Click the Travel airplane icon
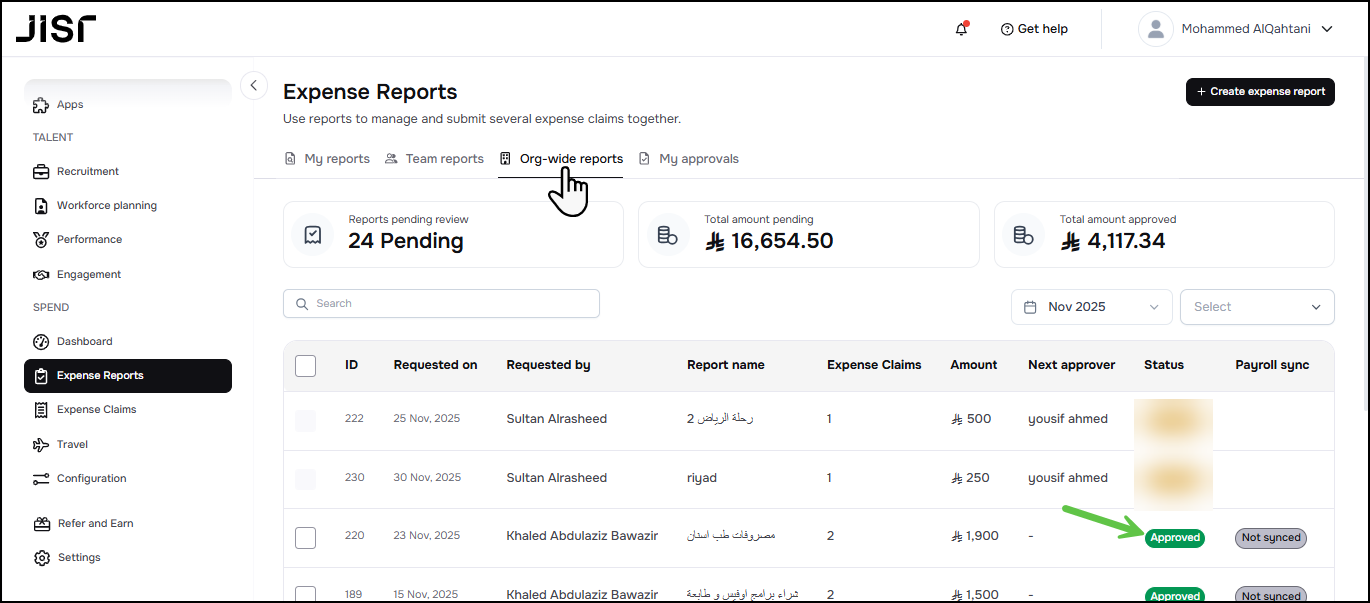Viewport: 1370px width, 603px height. 41,445
